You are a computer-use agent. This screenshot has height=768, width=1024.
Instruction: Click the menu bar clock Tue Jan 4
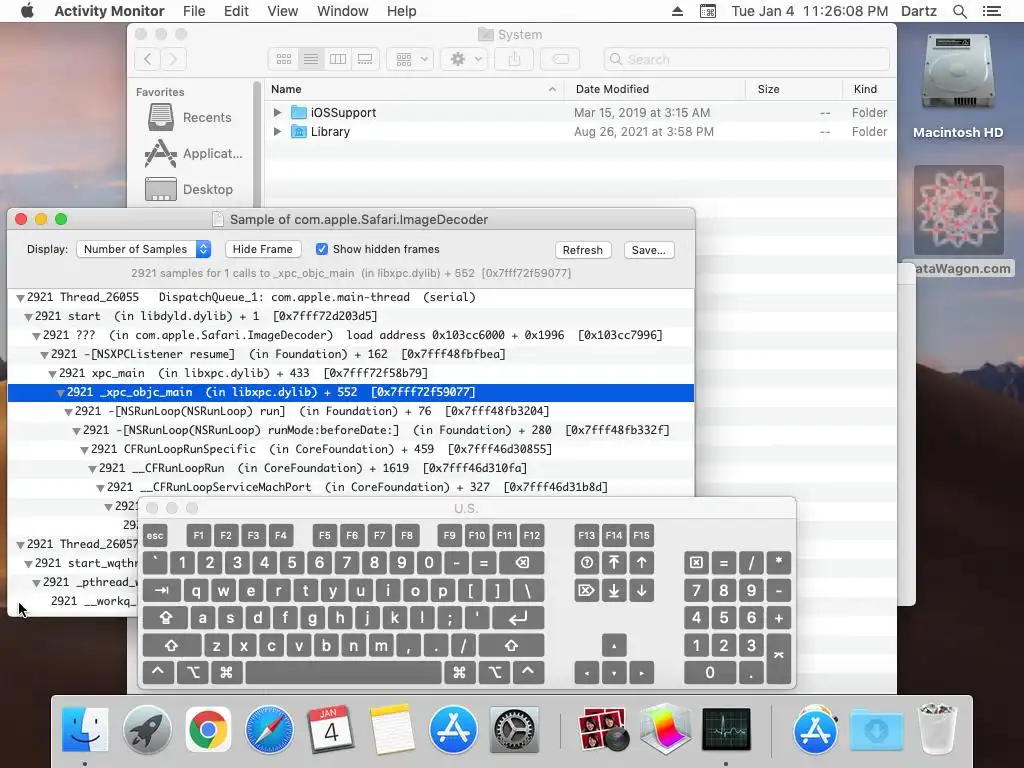tap(809, 11)
